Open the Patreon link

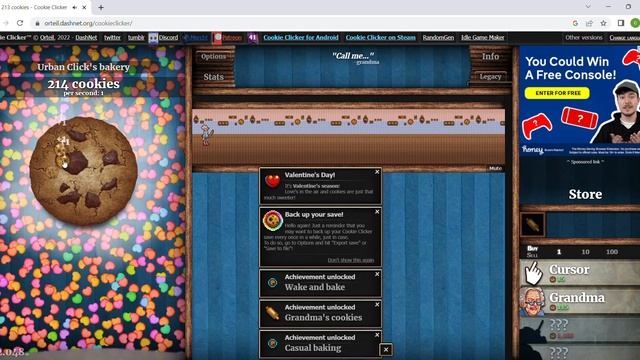[x=232, y=38]
